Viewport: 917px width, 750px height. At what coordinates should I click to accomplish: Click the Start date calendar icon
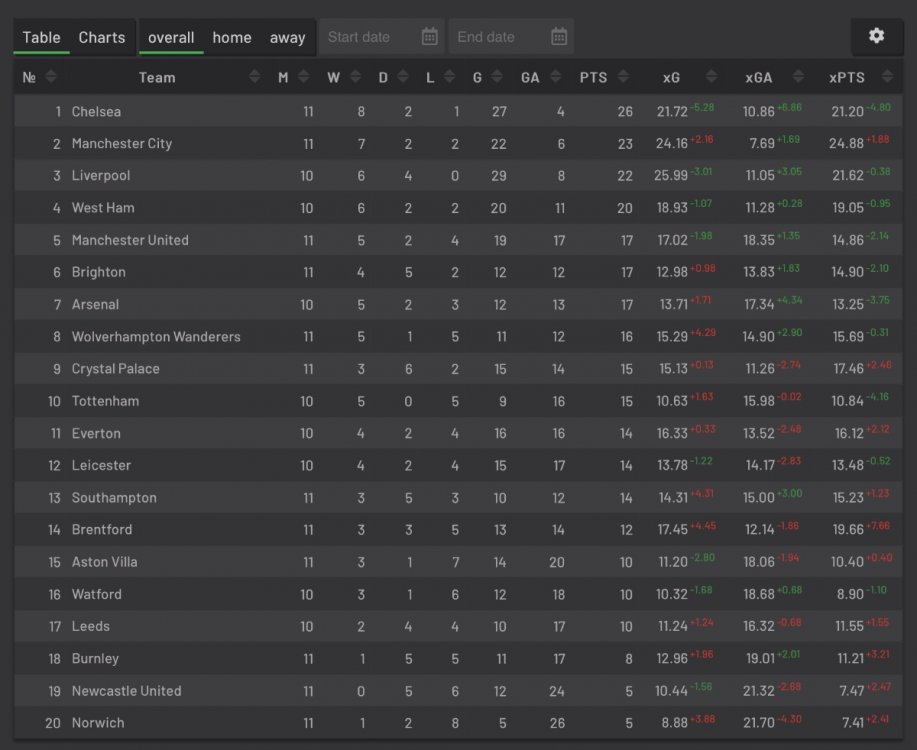tap(429, 37)
